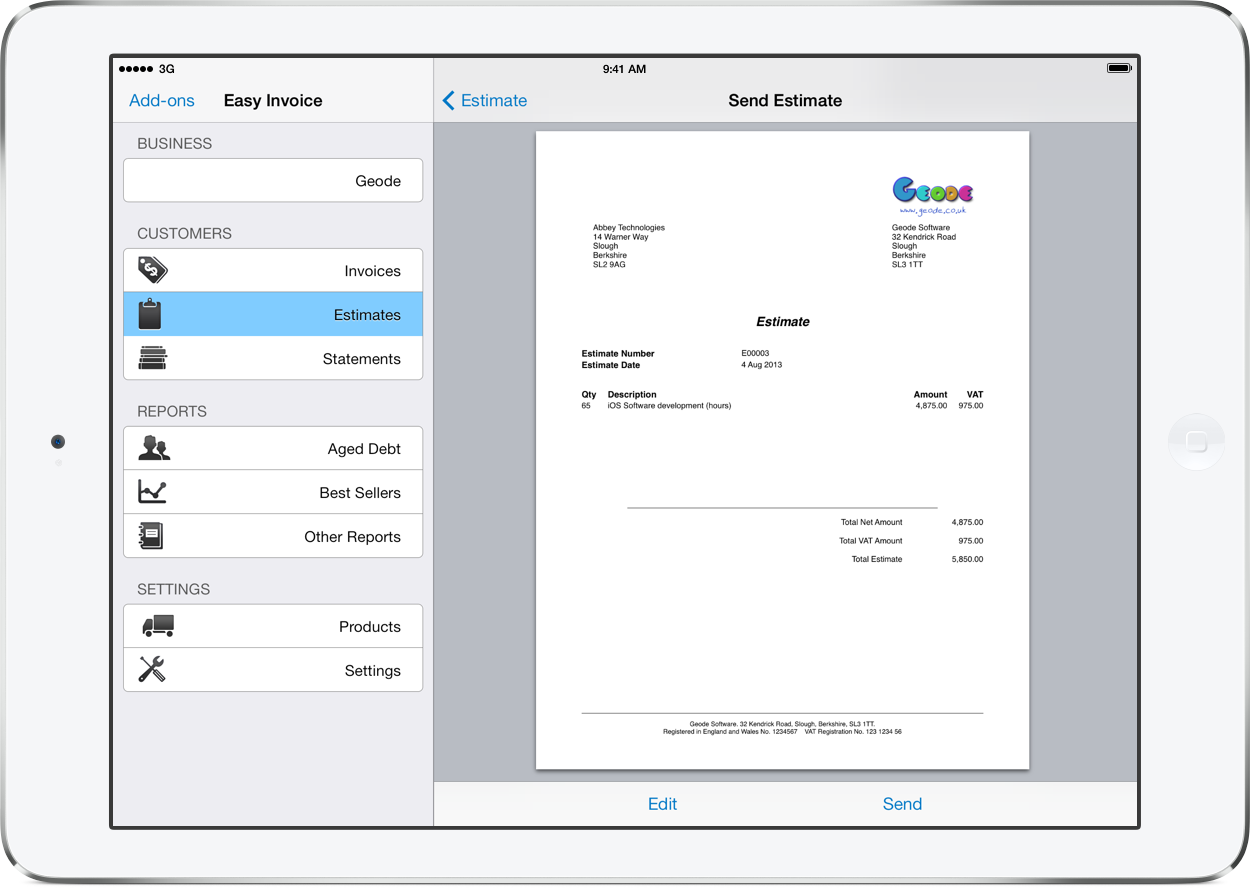Click the Geode logo on the estimate
This screenshot has height=888, width=1250.
932,195
